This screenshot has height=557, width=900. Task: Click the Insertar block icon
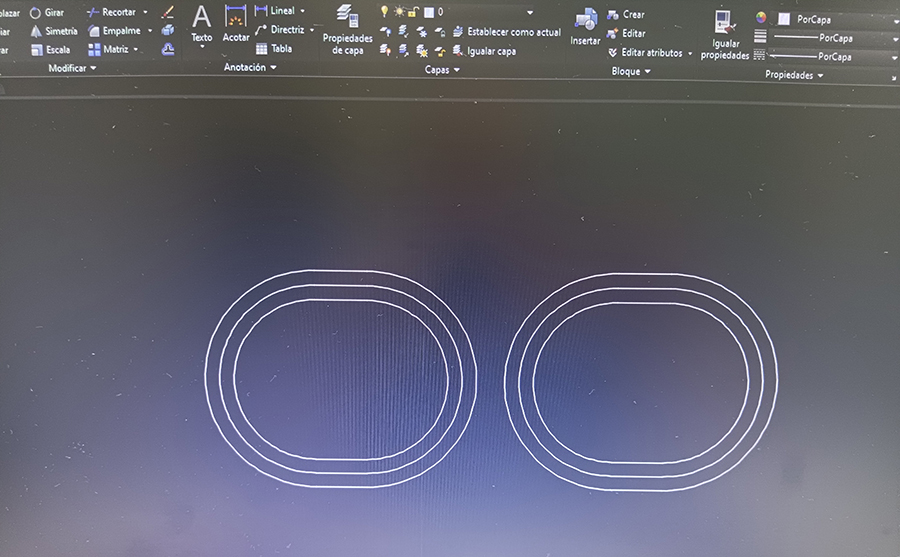point(585,27)
